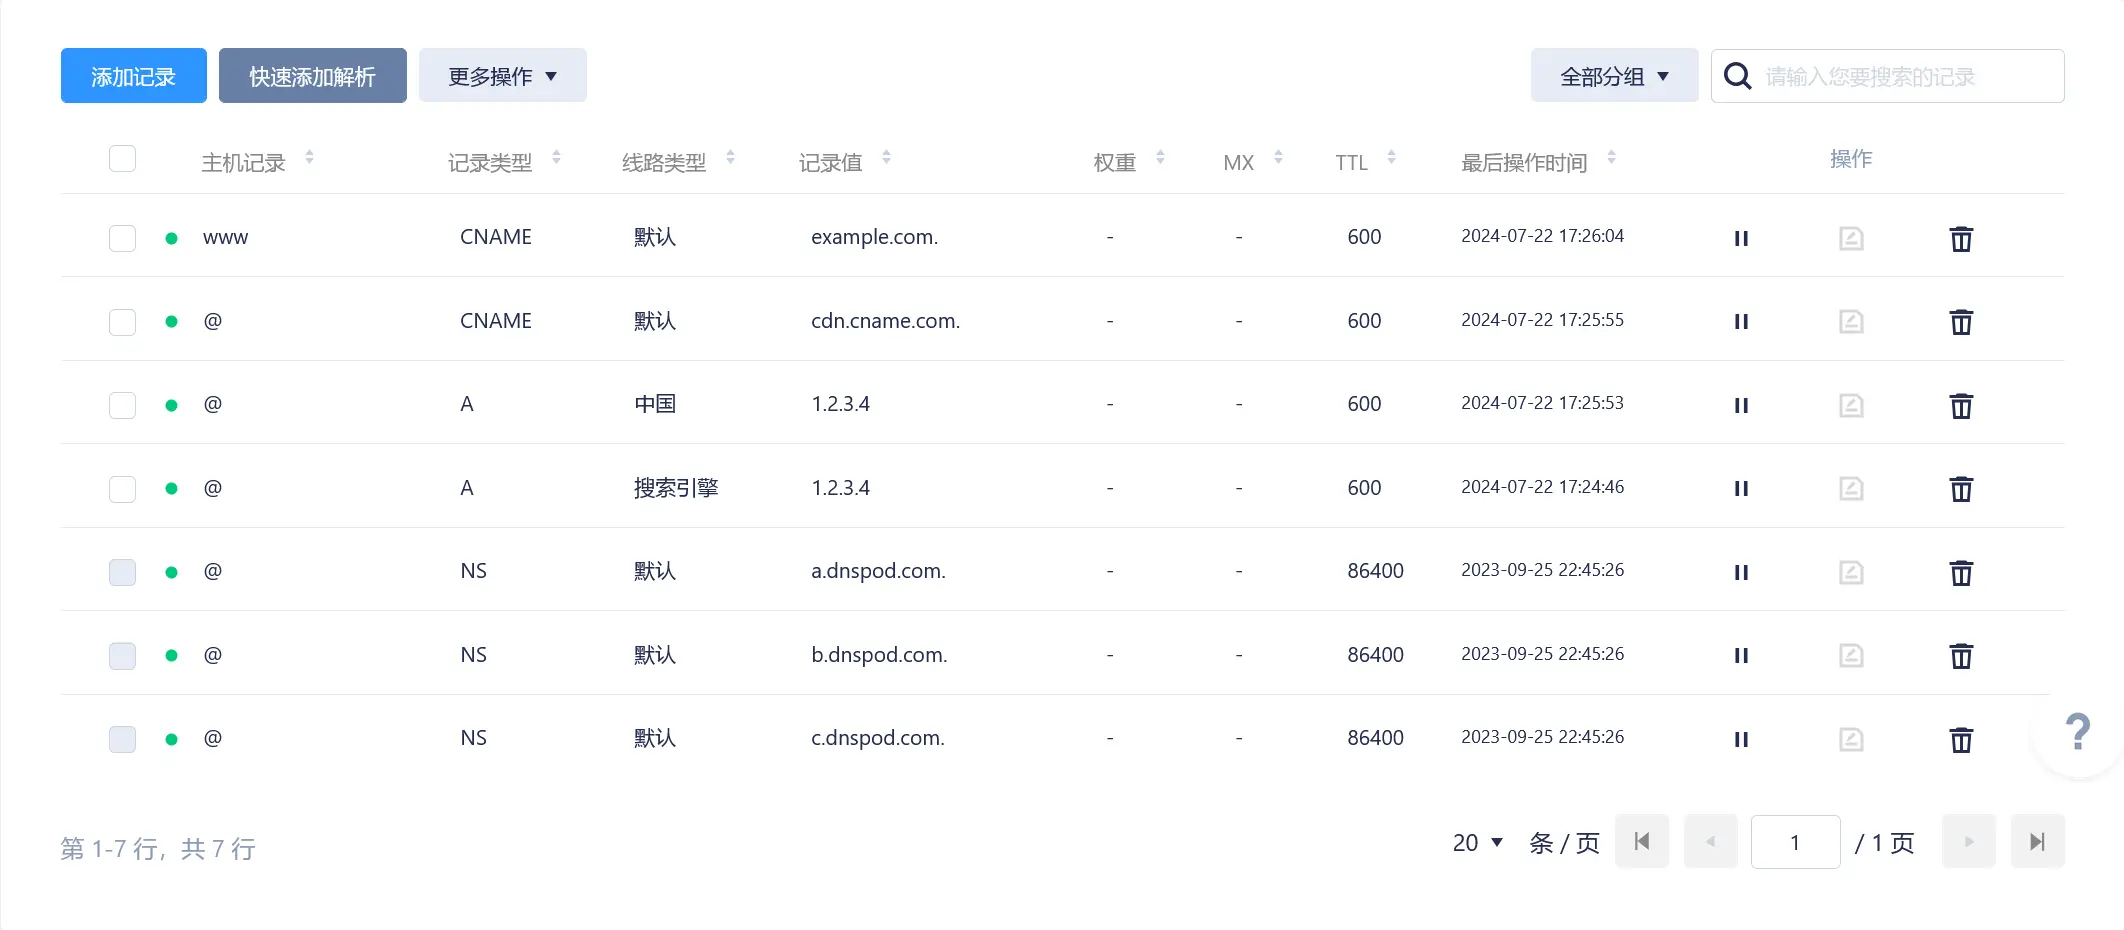Edit remark for b.dnspod.com. record
Viewport: 2124px width, 930px height.
(1851, 656)
